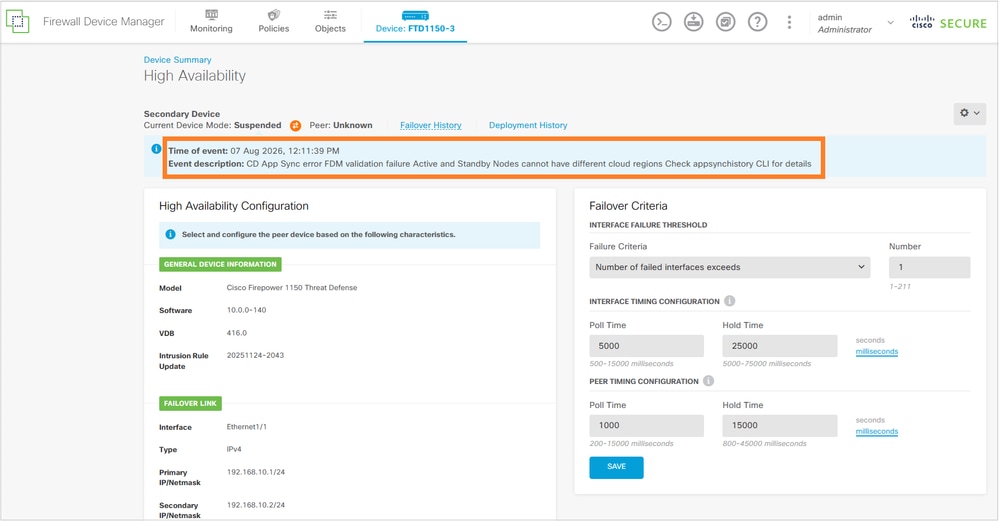This screenshot has height=521, width=999.
Task: Click the deploy changes icon
Action: point(694,22)
